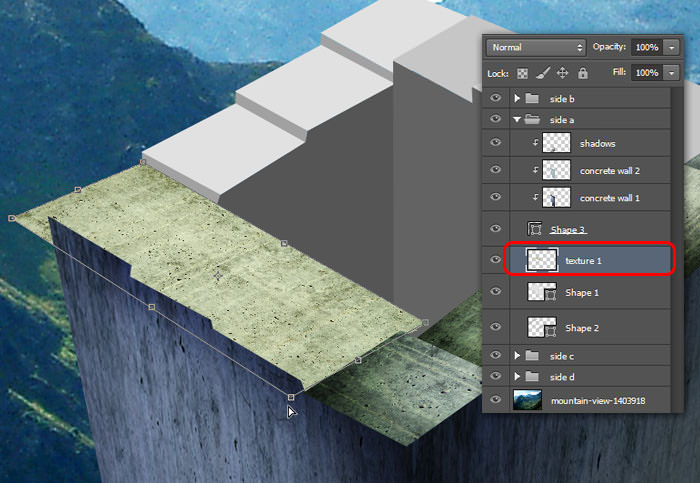This screenshot has height=483, width=700.
Task: Select the 'texture 1' layer name
Action: (x=583, y=261)
